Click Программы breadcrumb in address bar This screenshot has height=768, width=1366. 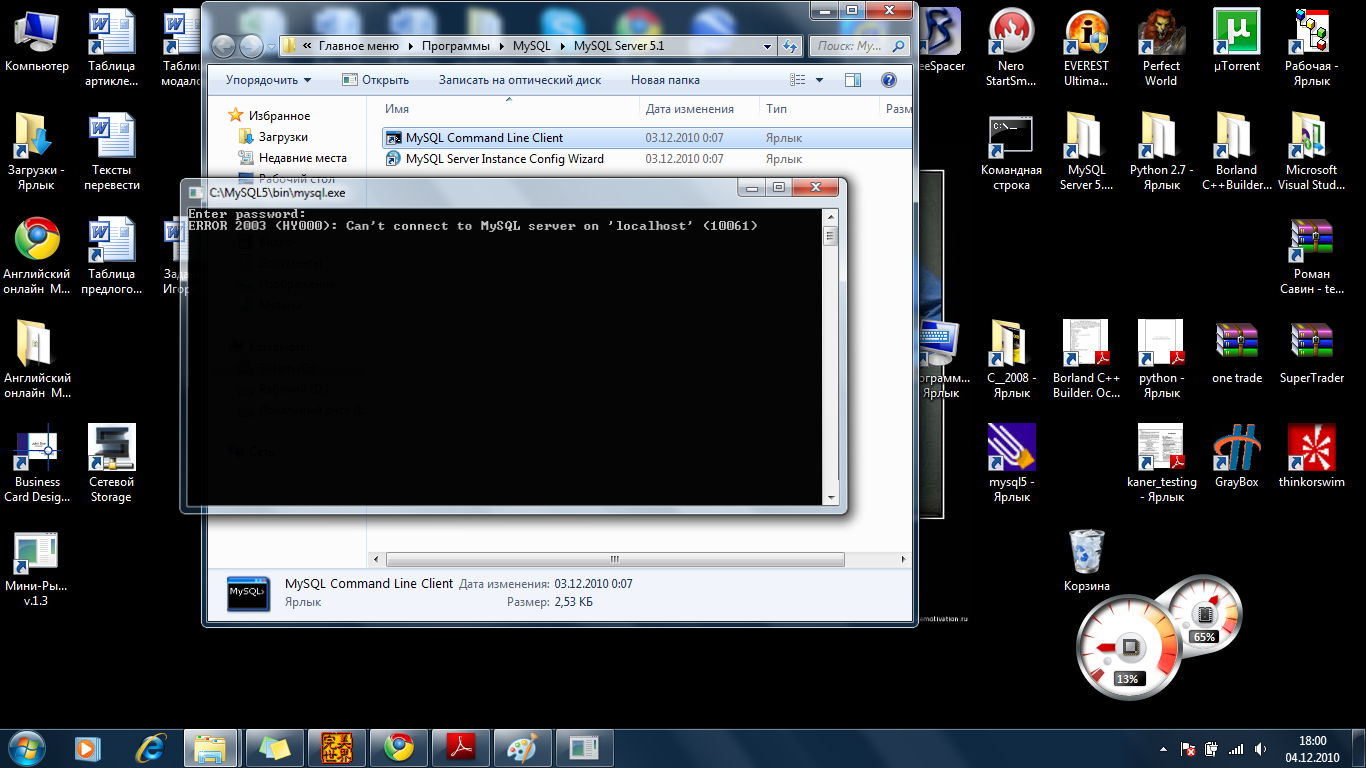(456, 46)
